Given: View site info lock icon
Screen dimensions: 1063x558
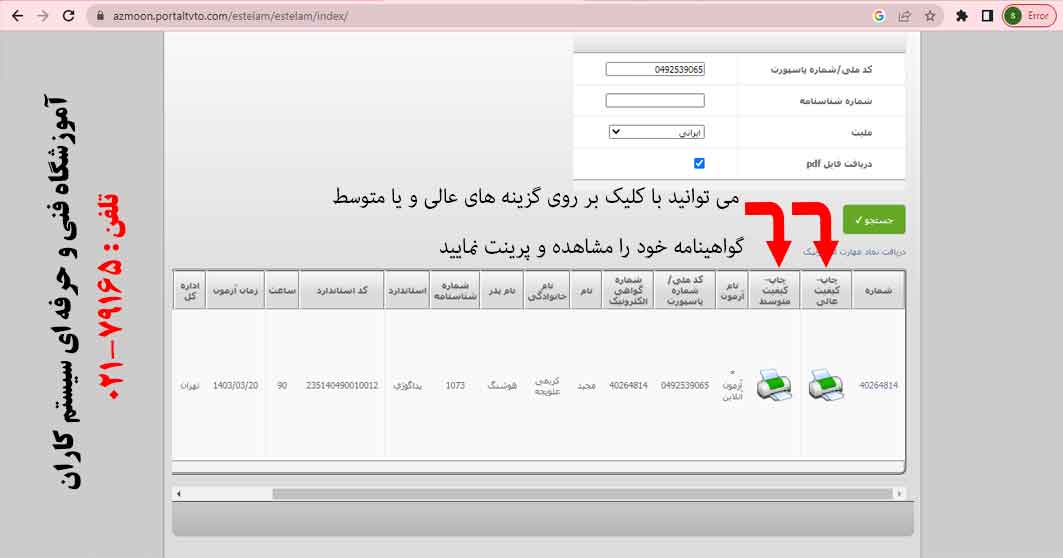Looking at the screenshot, I should point(99,16).
